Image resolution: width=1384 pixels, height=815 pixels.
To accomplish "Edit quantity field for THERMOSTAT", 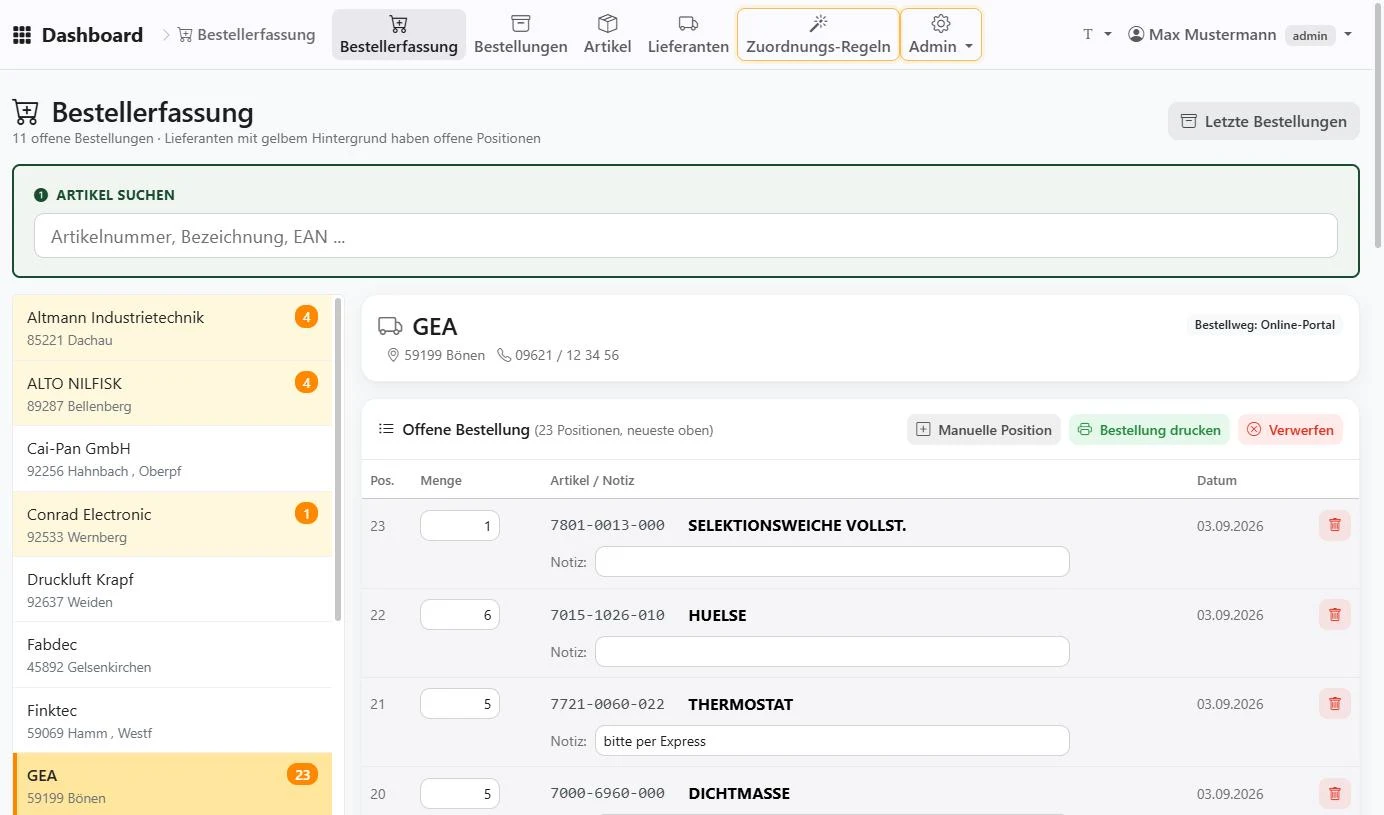I will point(460,704).
